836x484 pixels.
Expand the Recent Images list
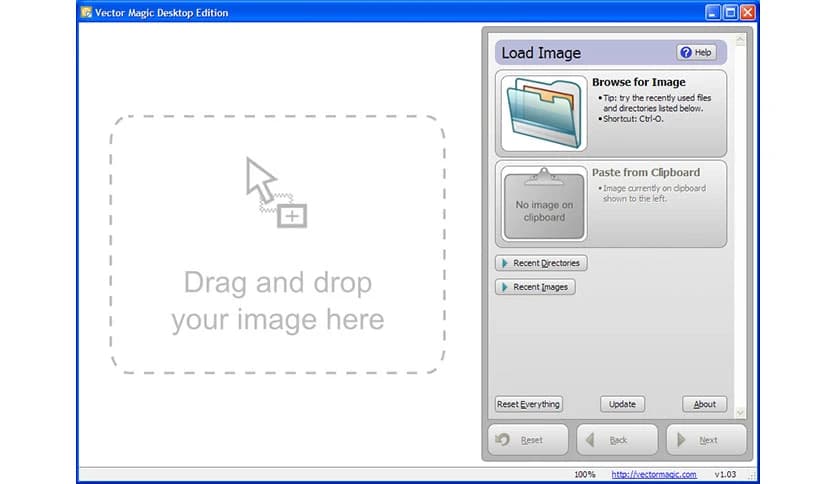[535, 287]
